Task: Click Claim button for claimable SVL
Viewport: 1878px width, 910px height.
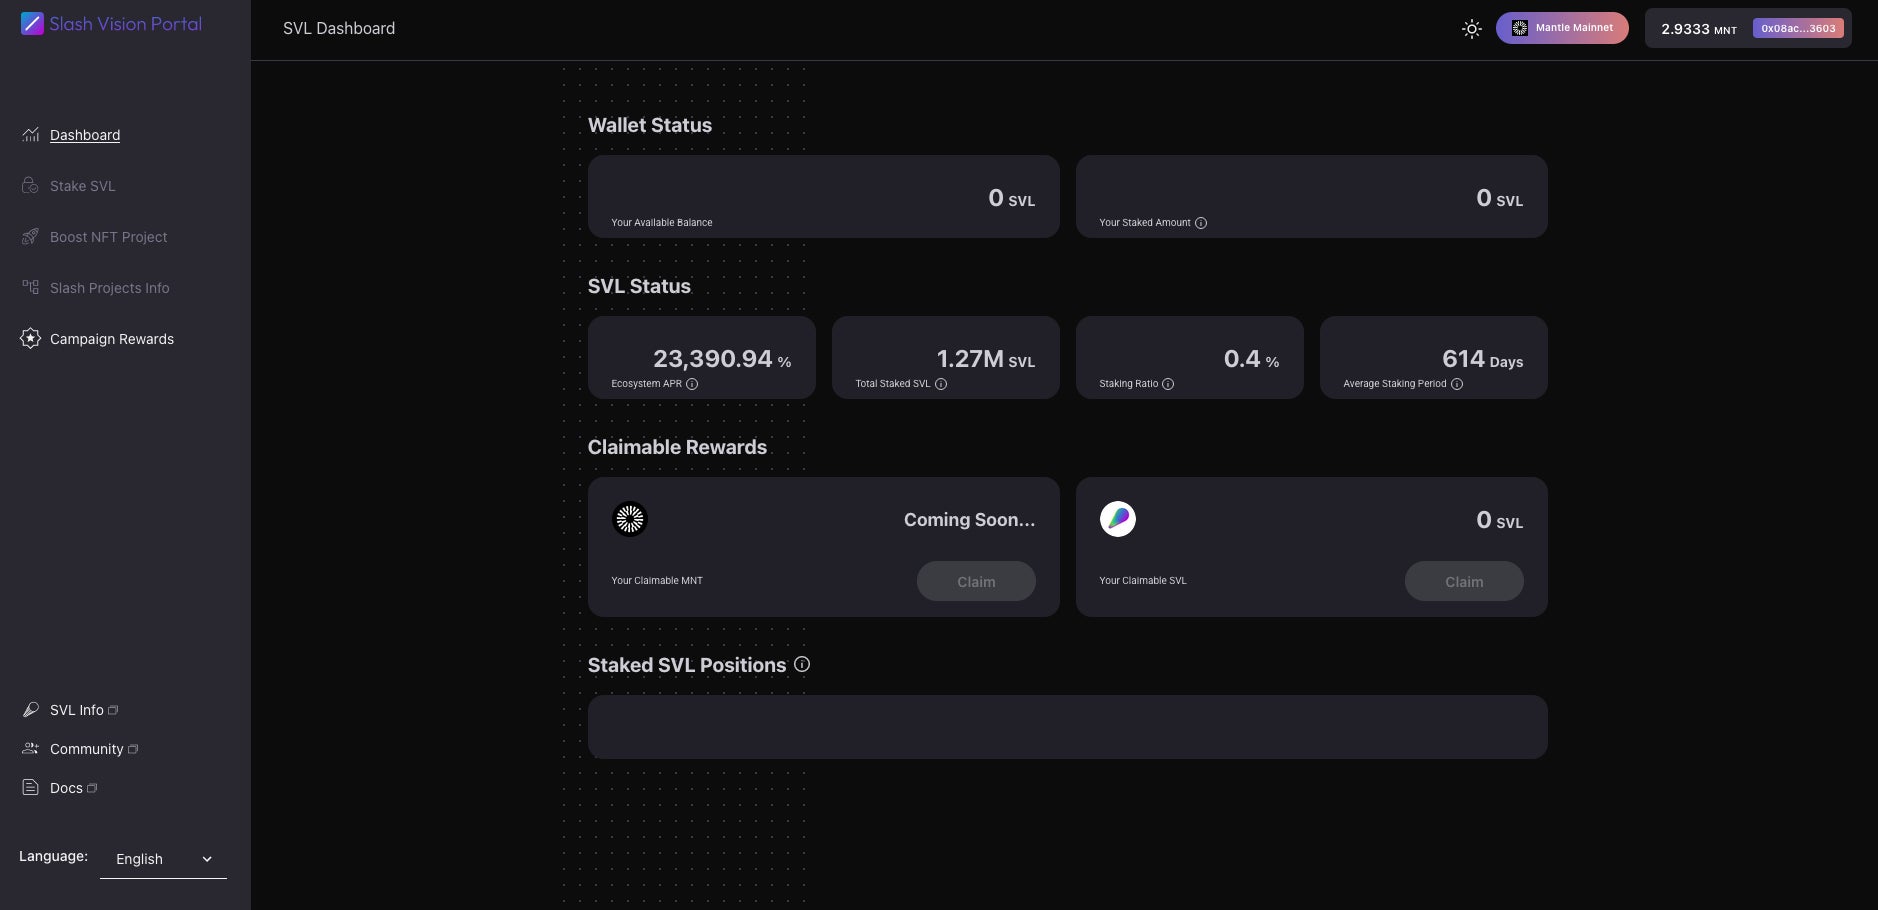Action: (1464, 581)
